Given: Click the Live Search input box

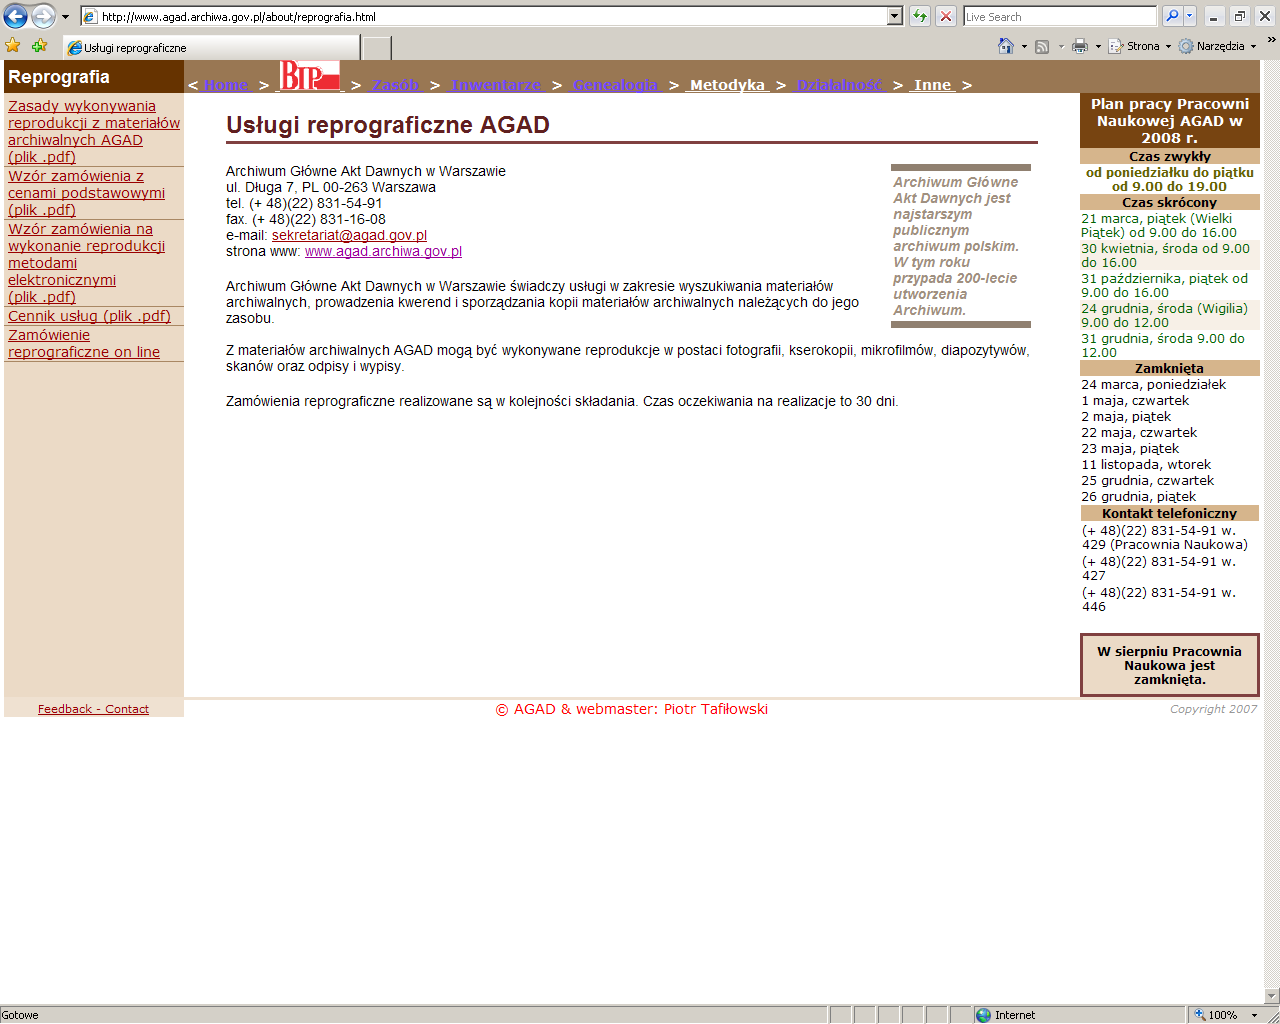Looking at the screenshot, I should pos(1060,17).
